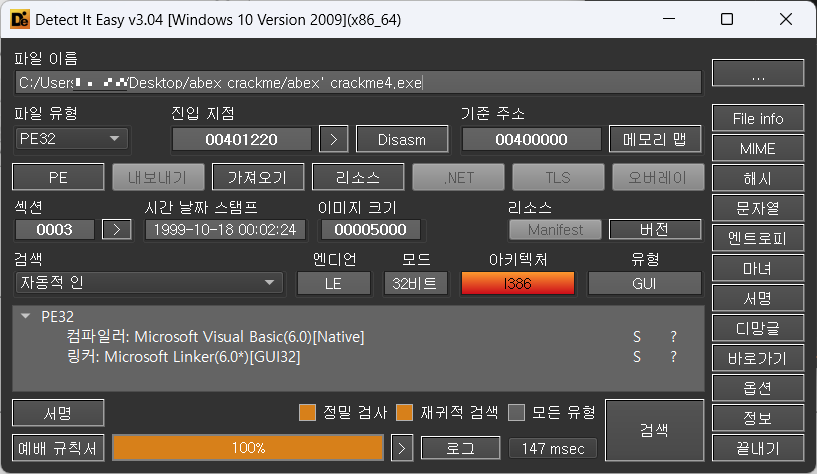Open the PE structure viewer button
Screen dimensions: 817x474
[x=58, y=178]
